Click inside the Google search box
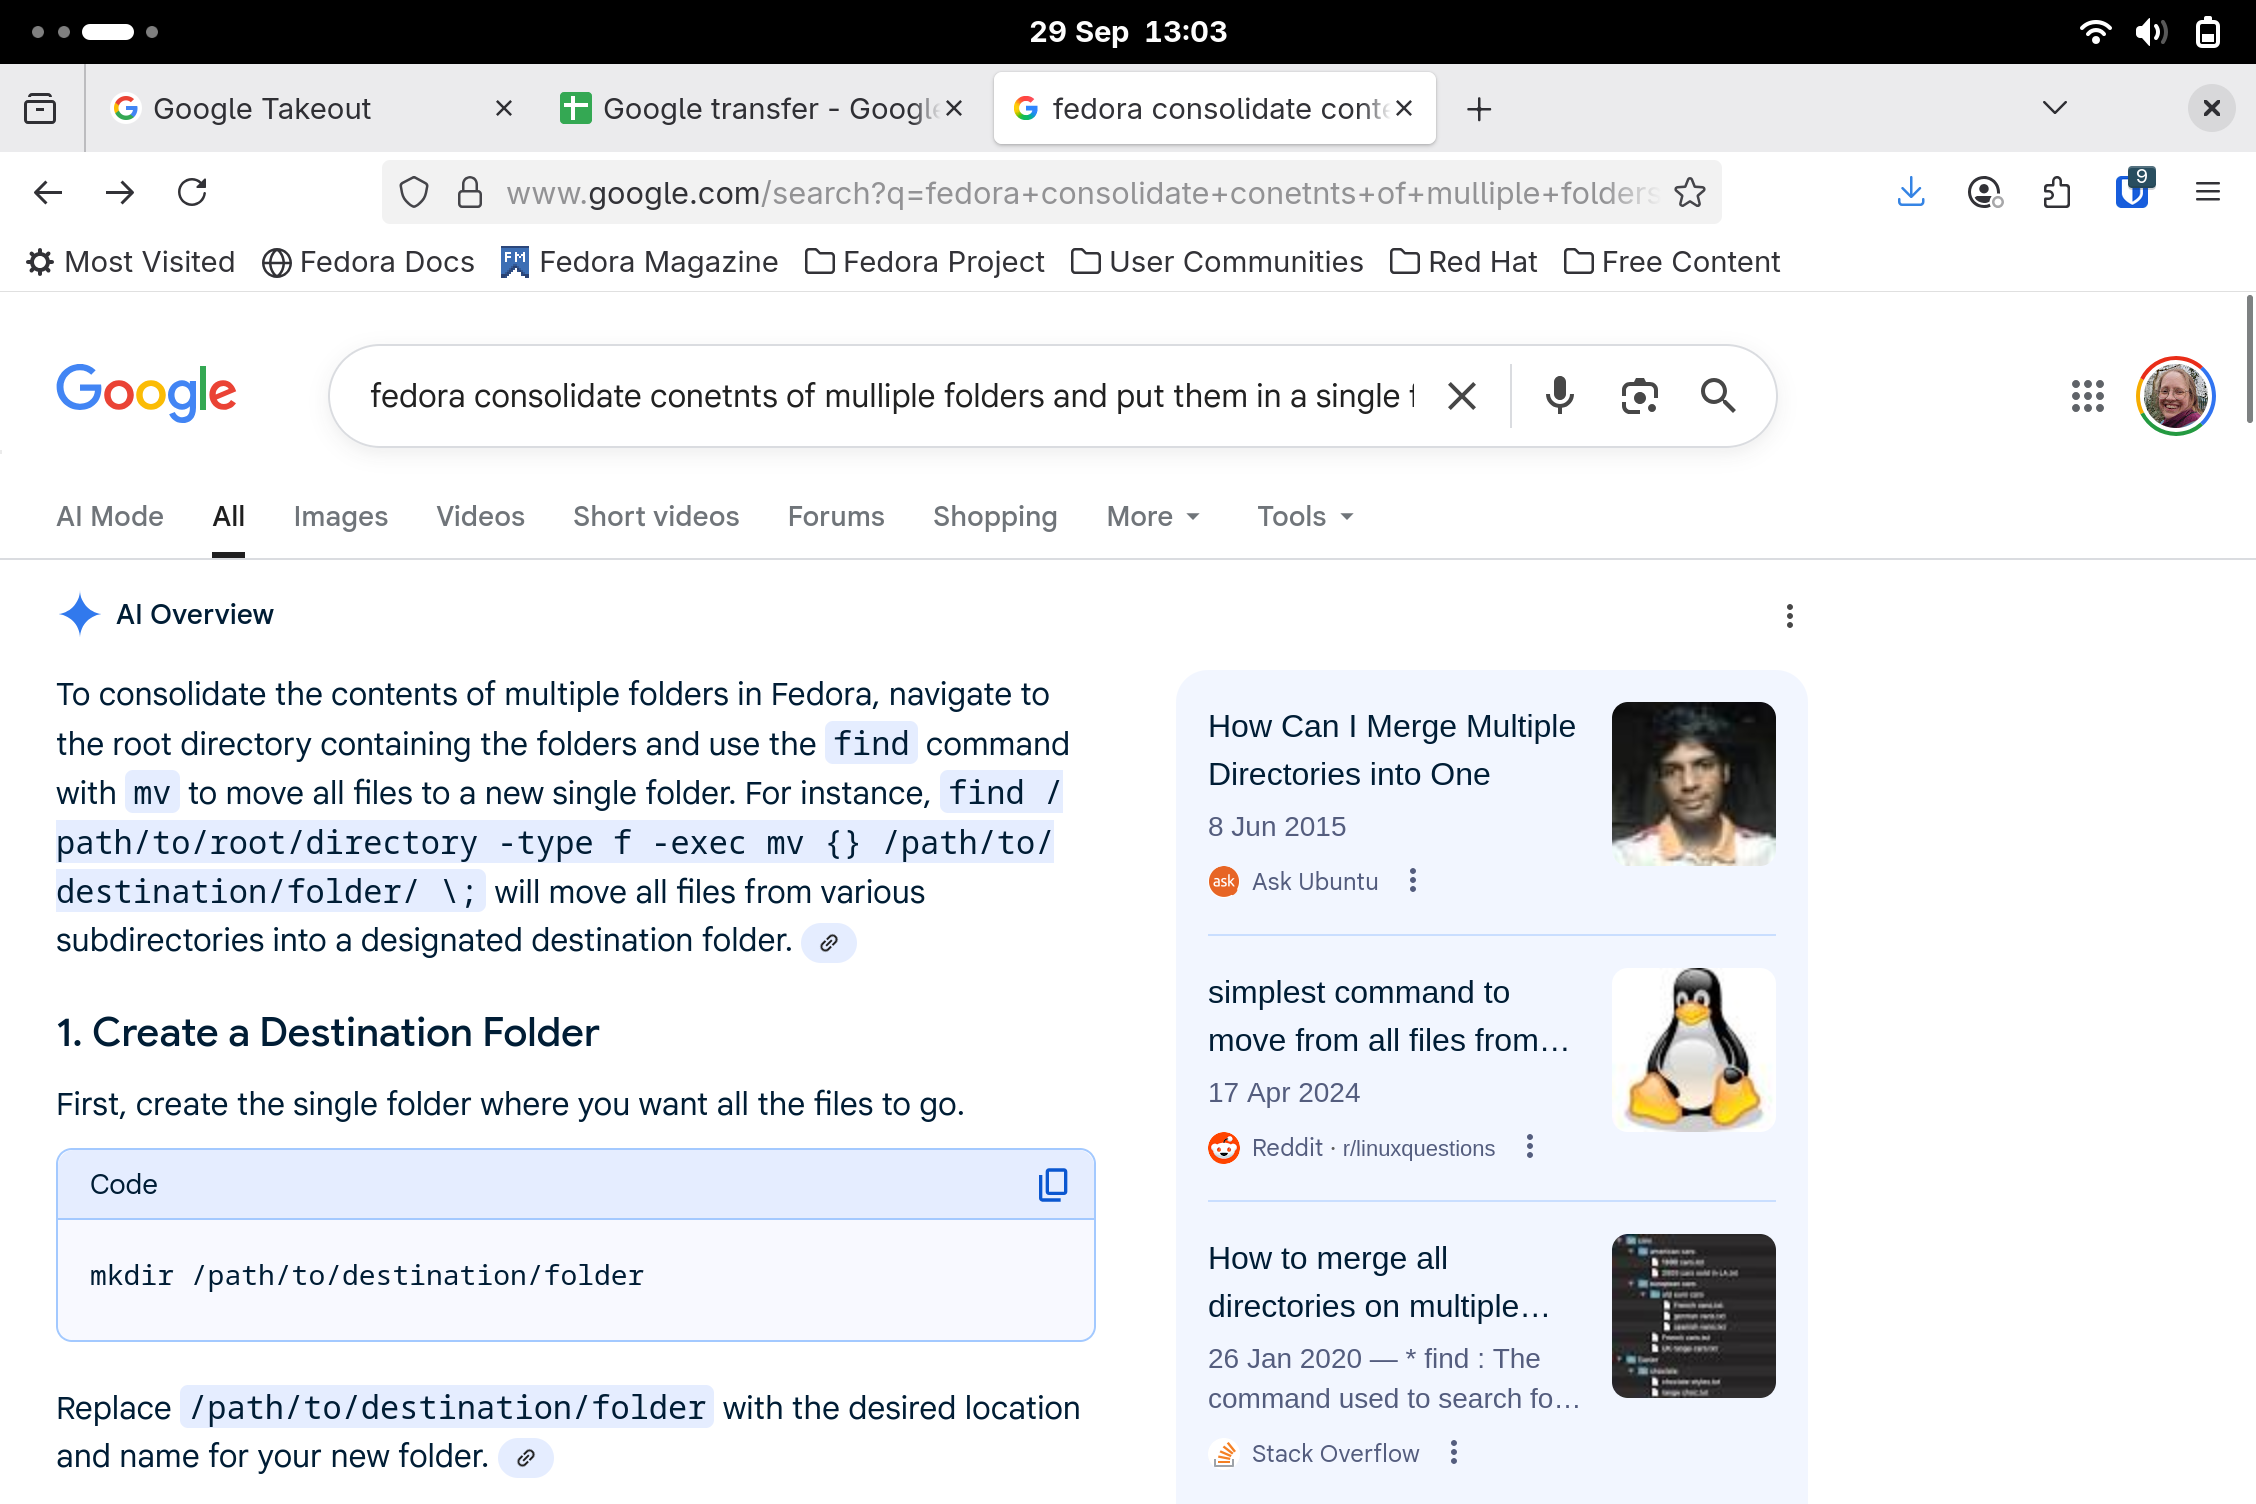2256x1504 pixels. pyautogui.click(x=890, y=396)
